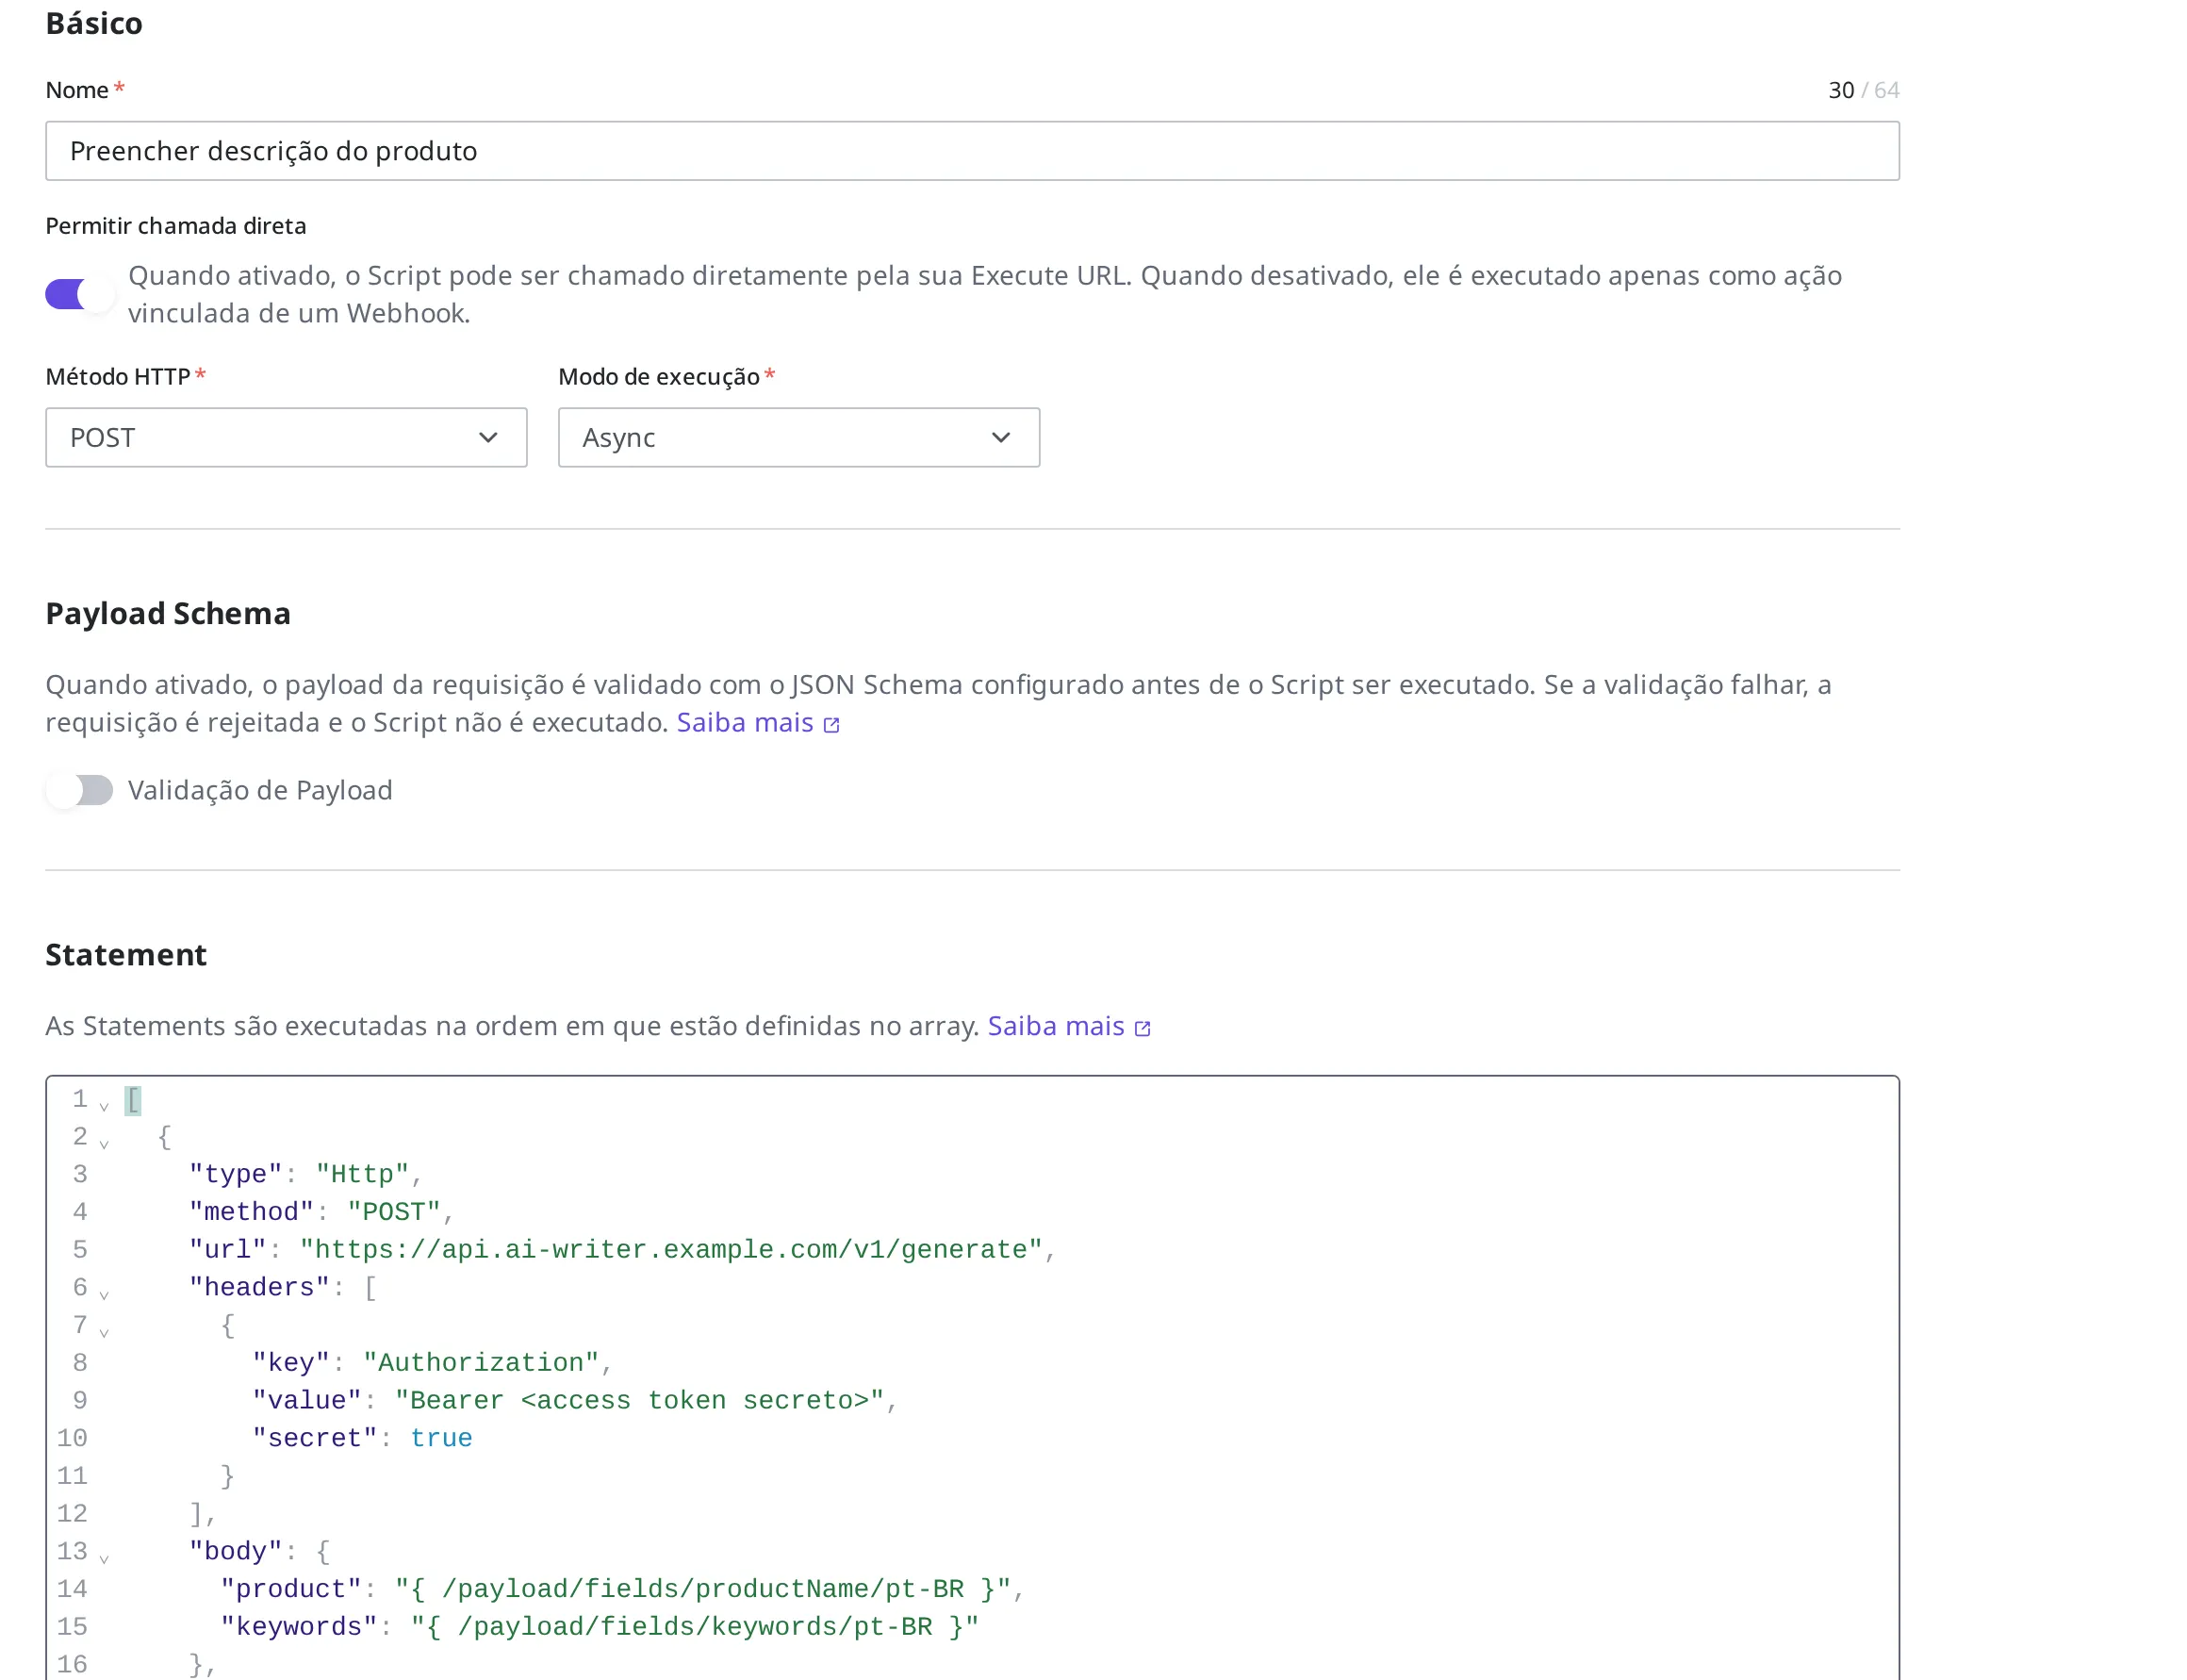Click the Básico heading
The height and width of the screenshot is (1680, 2187).
click(x=94, y=23)
